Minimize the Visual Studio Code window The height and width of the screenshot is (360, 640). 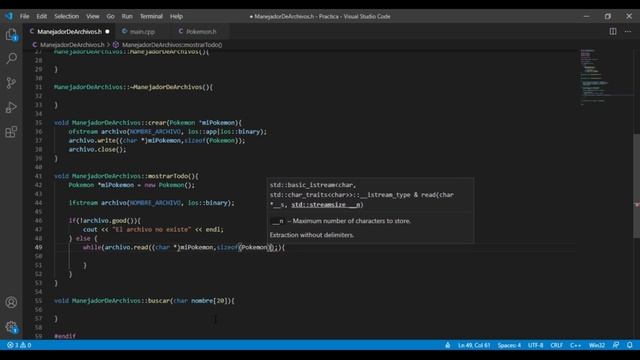(x=587, y=16)
